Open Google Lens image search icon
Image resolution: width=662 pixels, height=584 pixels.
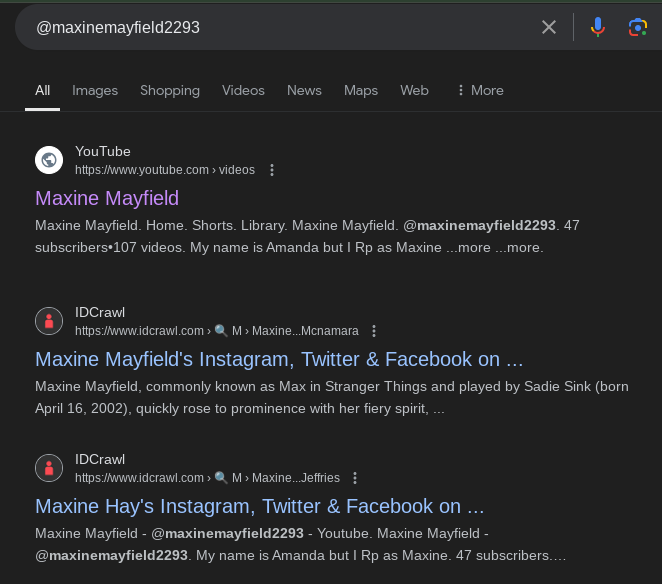638,27
